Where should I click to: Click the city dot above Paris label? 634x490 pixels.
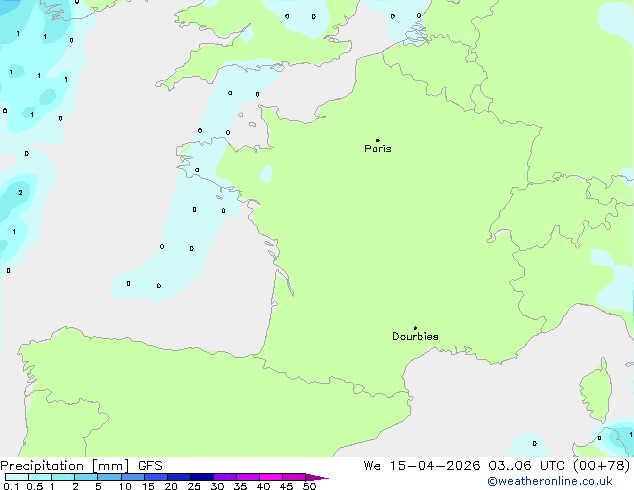[378, 140]
